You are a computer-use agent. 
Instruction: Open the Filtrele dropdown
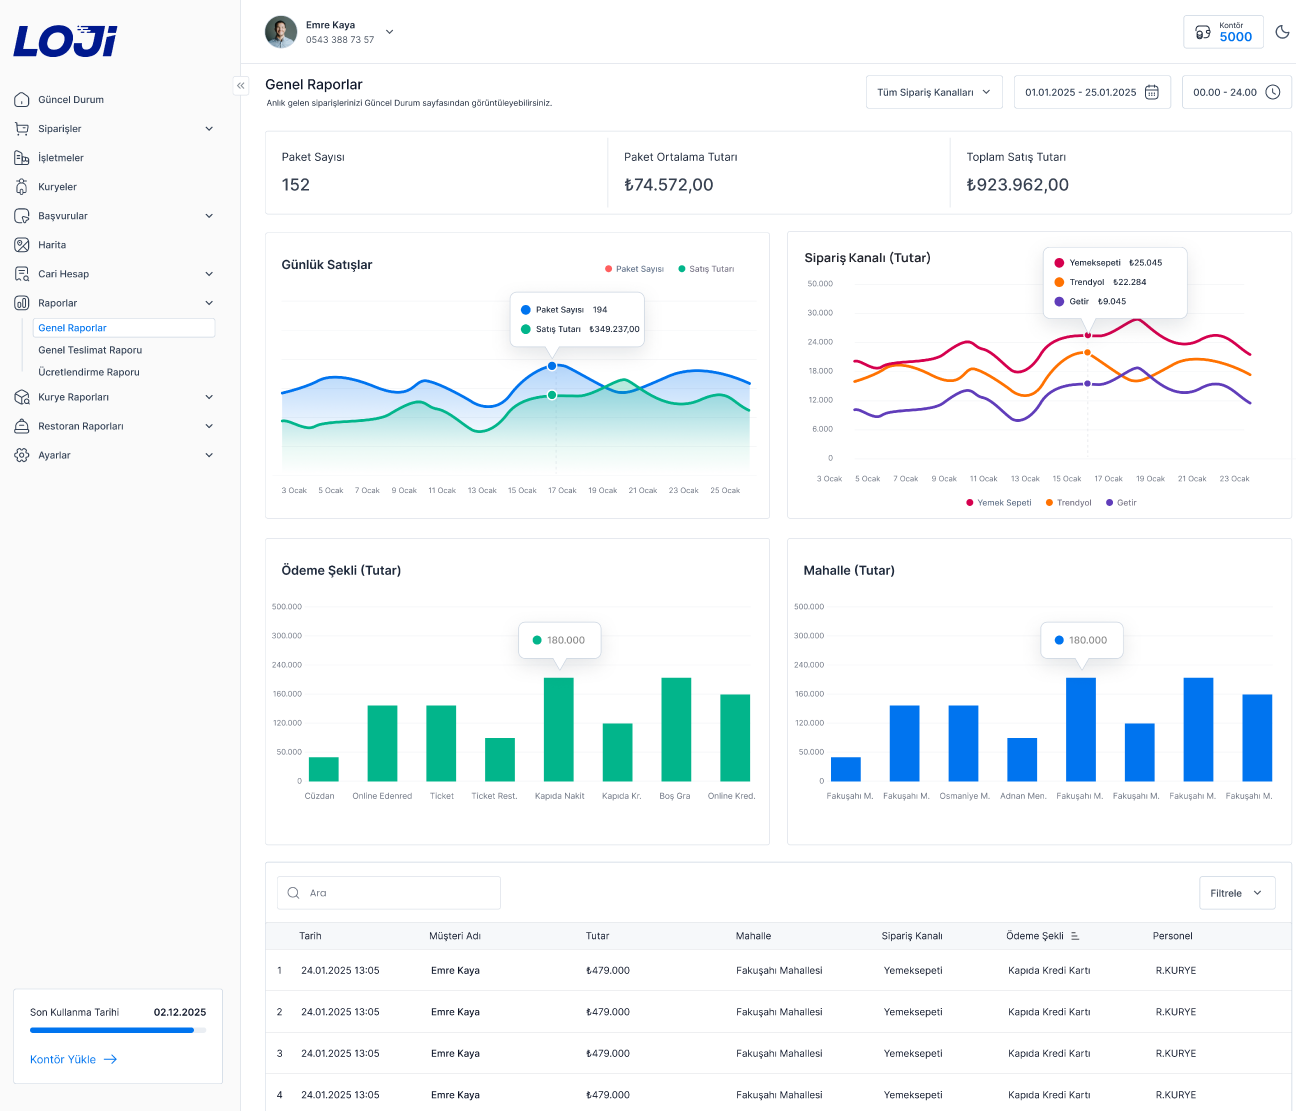click(1236, 893)
